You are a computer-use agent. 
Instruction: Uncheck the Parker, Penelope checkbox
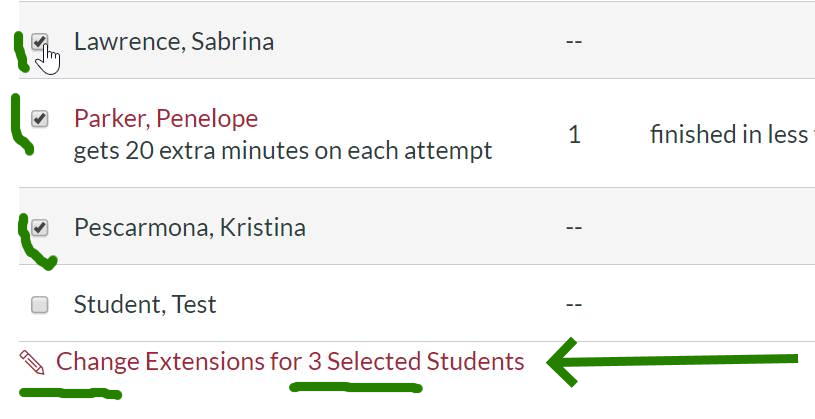click(40, 119)
